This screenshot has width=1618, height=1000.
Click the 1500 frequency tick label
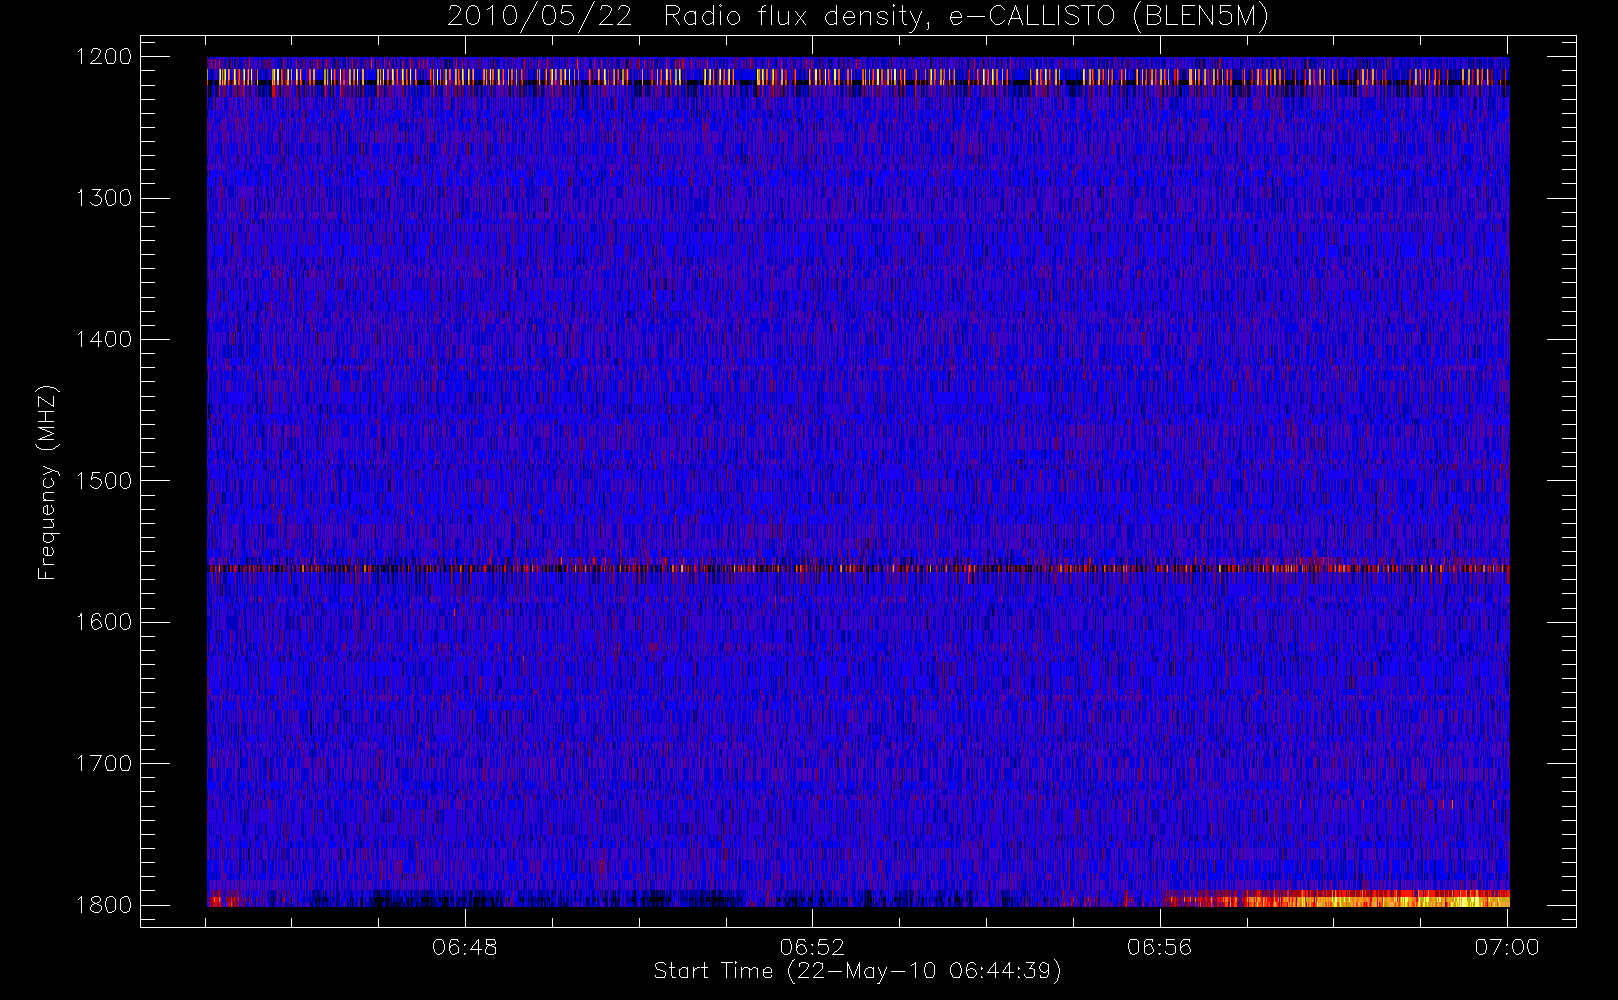[x=104, y=481]
